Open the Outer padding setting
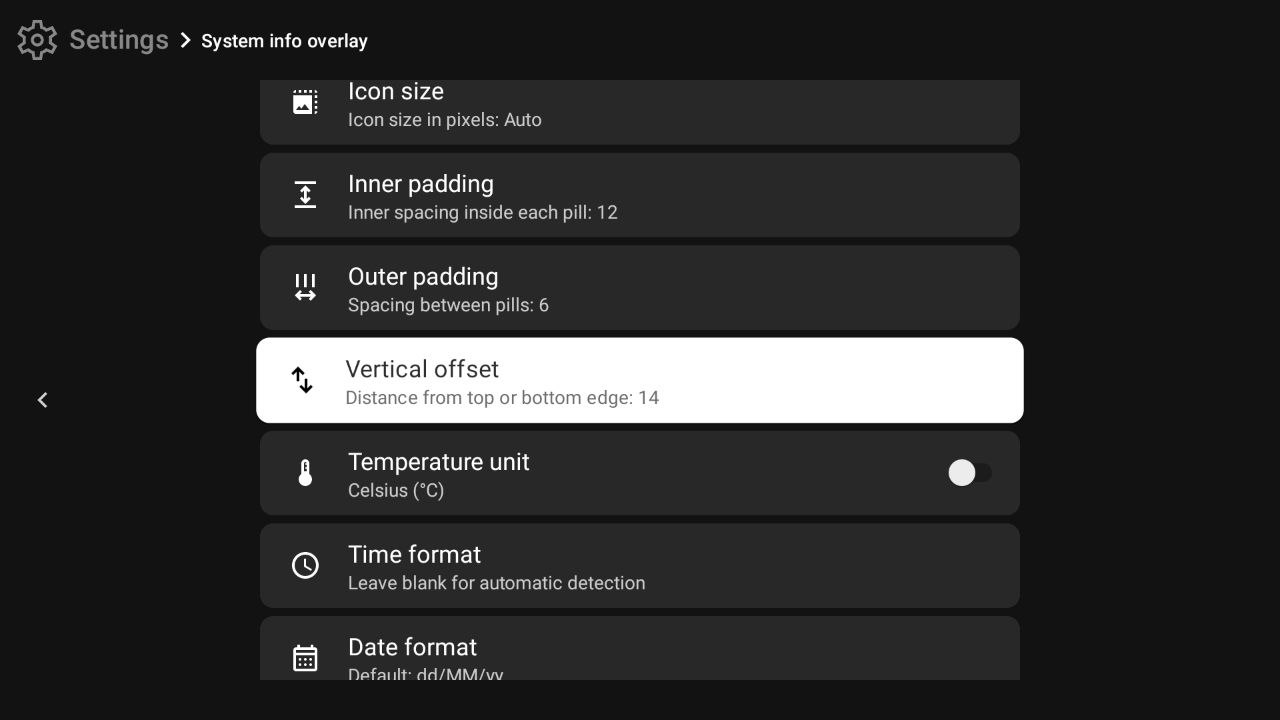This screenshot has height=720, width=1280. pyautogui.click(x=640, y=287)
